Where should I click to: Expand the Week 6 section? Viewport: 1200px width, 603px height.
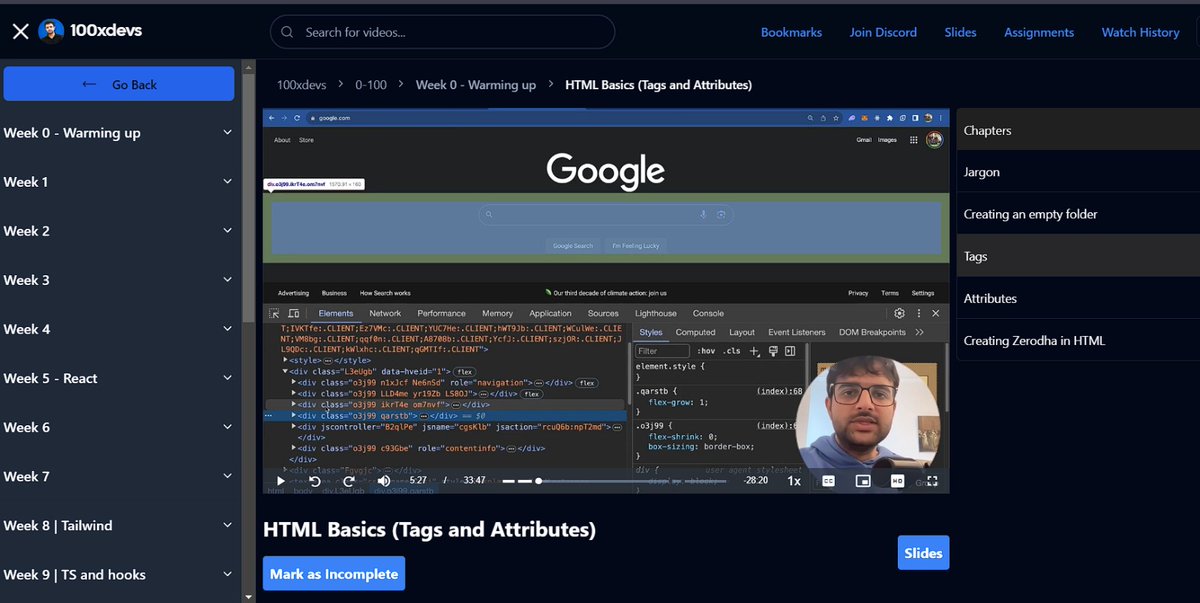[118, 427]
